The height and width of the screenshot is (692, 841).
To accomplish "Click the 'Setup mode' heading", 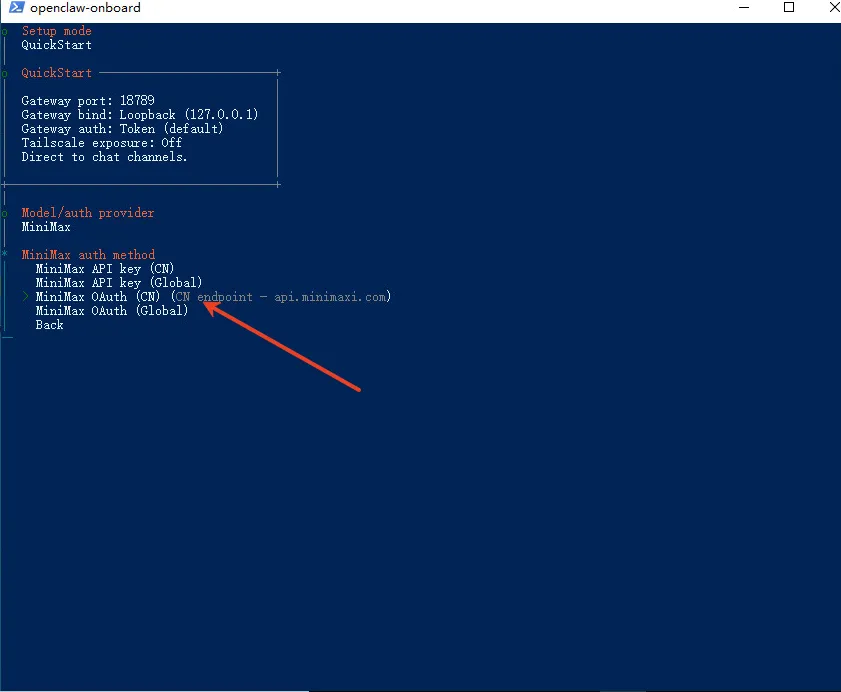I will click(56, 31).
